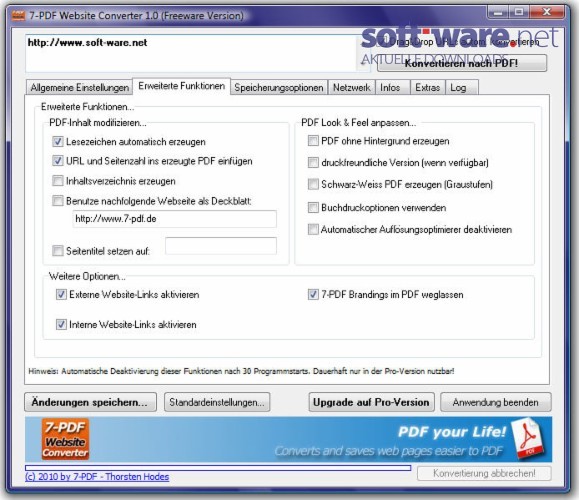Click the 7-PDF Website Converter logo

[65, 439]
